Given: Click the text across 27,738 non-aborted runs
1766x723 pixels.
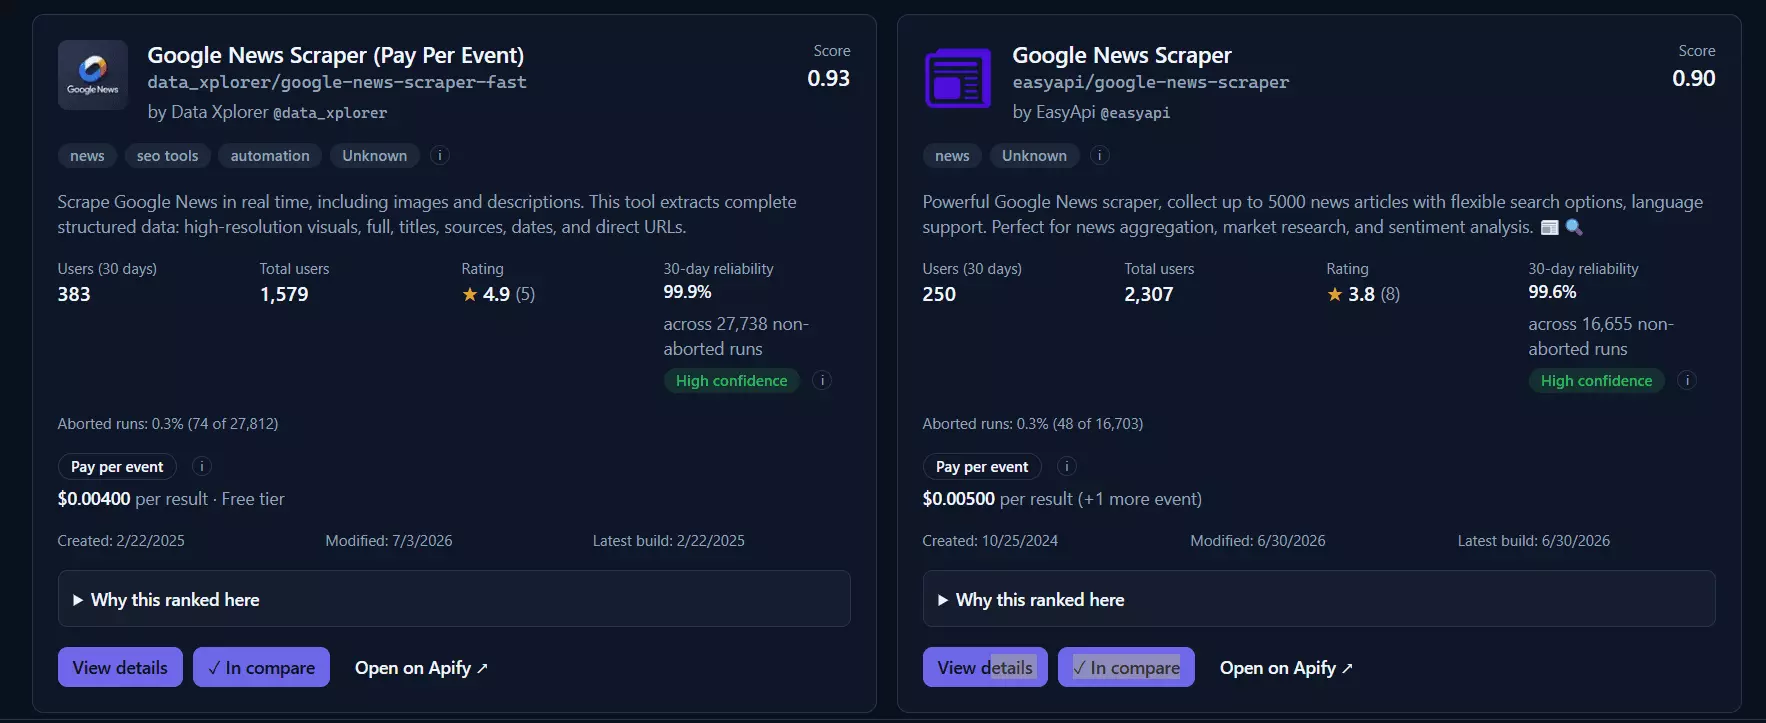Looking at the screenshot, I should (736, 336).
